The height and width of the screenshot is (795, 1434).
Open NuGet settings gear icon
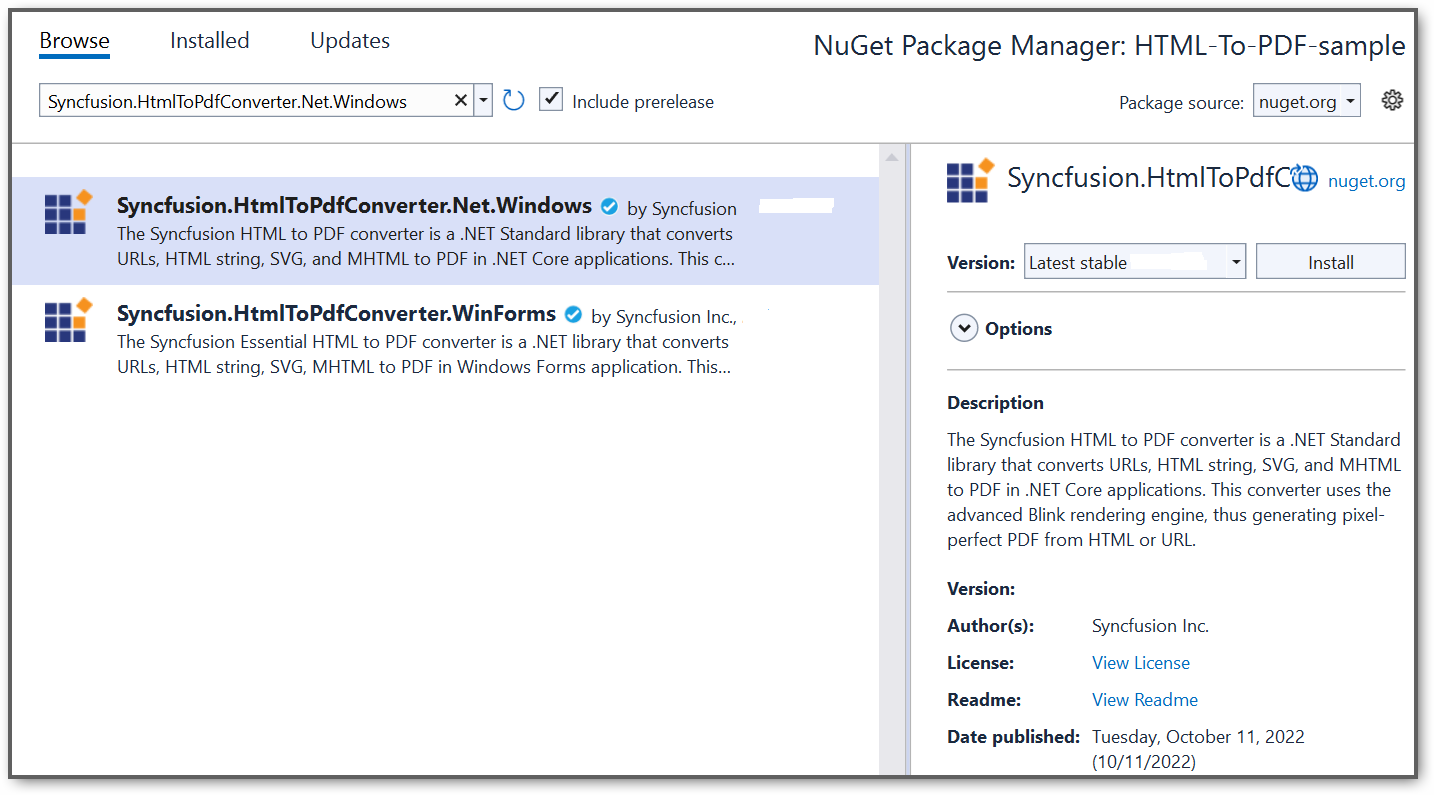[1392, 100]
